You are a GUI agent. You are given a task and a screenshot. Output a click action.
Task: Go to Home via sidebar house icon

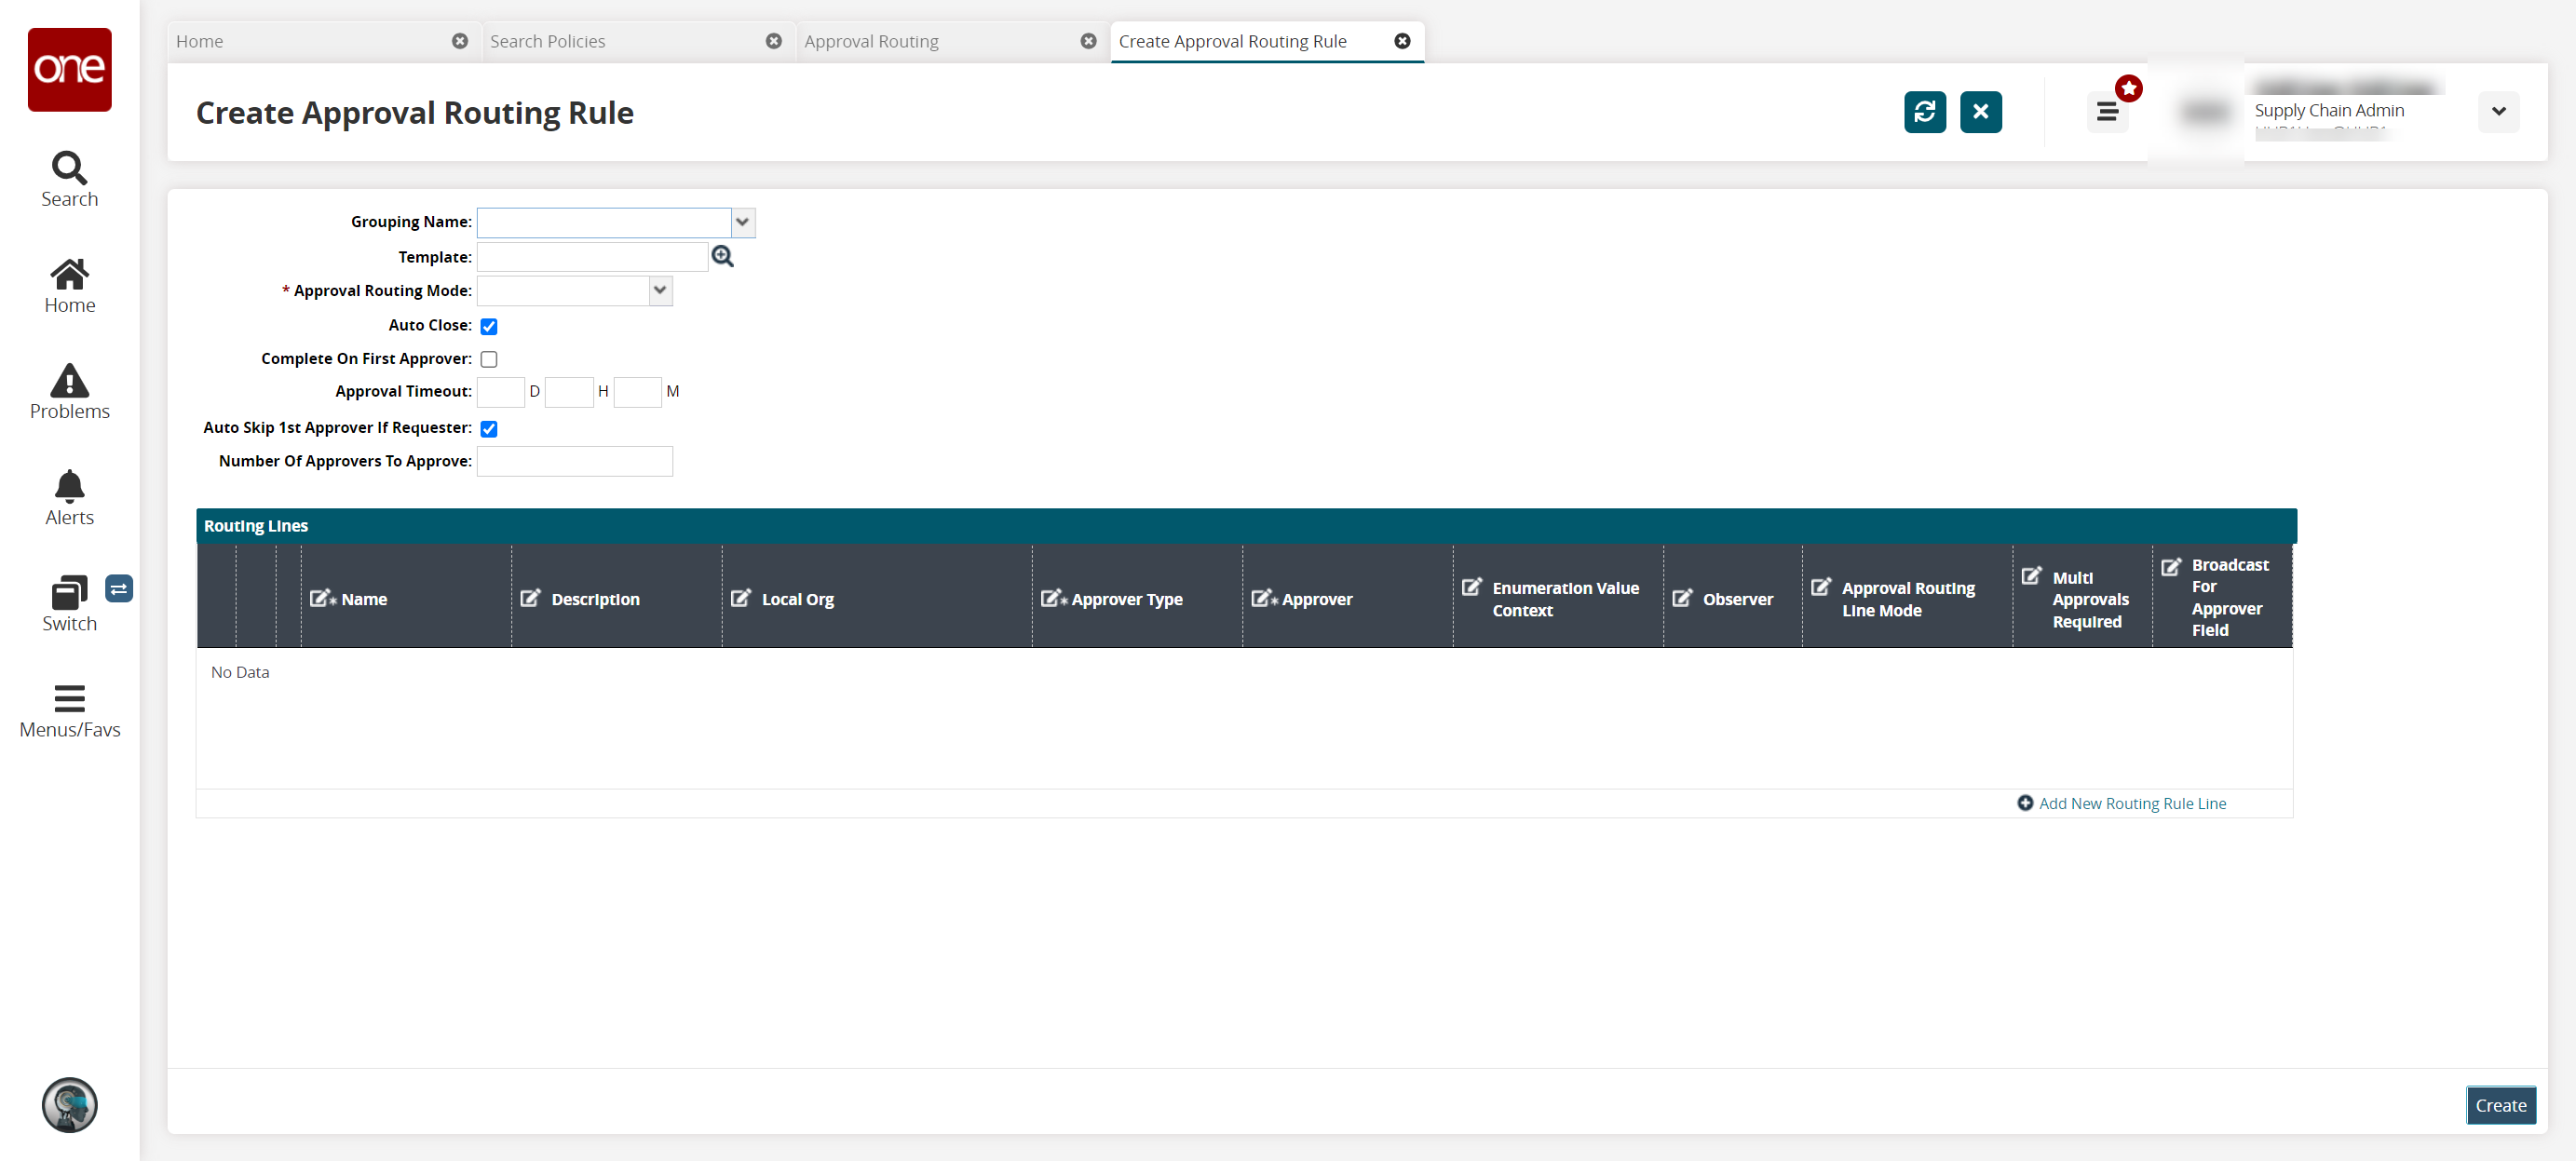(x=69, y=274)
